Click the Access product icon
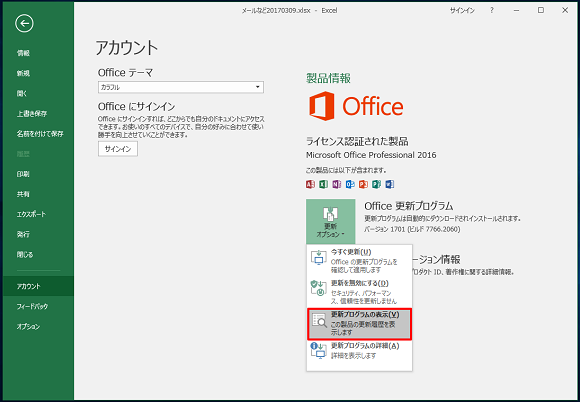This screenshot has width=580, height=402. pyautogui.click(x=310, y=184)
